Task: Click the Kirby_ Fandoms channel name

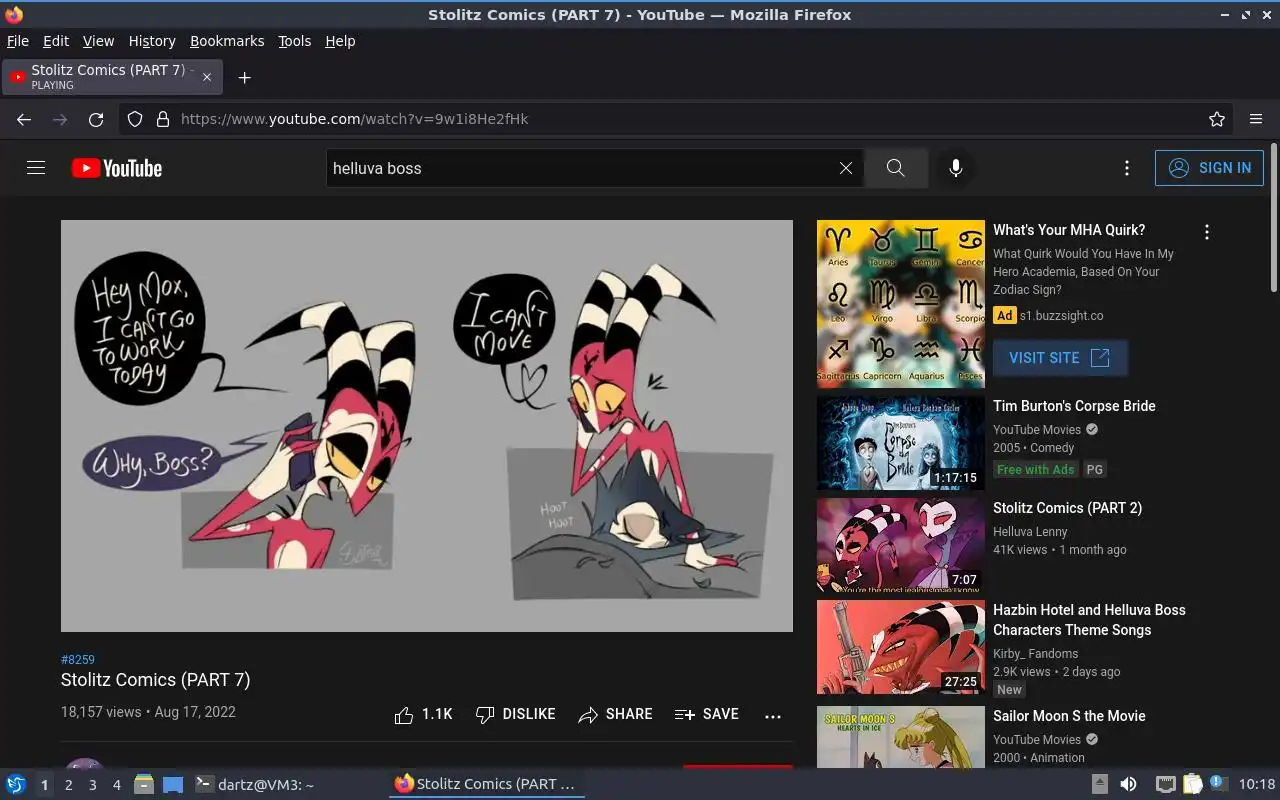Action: [1035, 654]
